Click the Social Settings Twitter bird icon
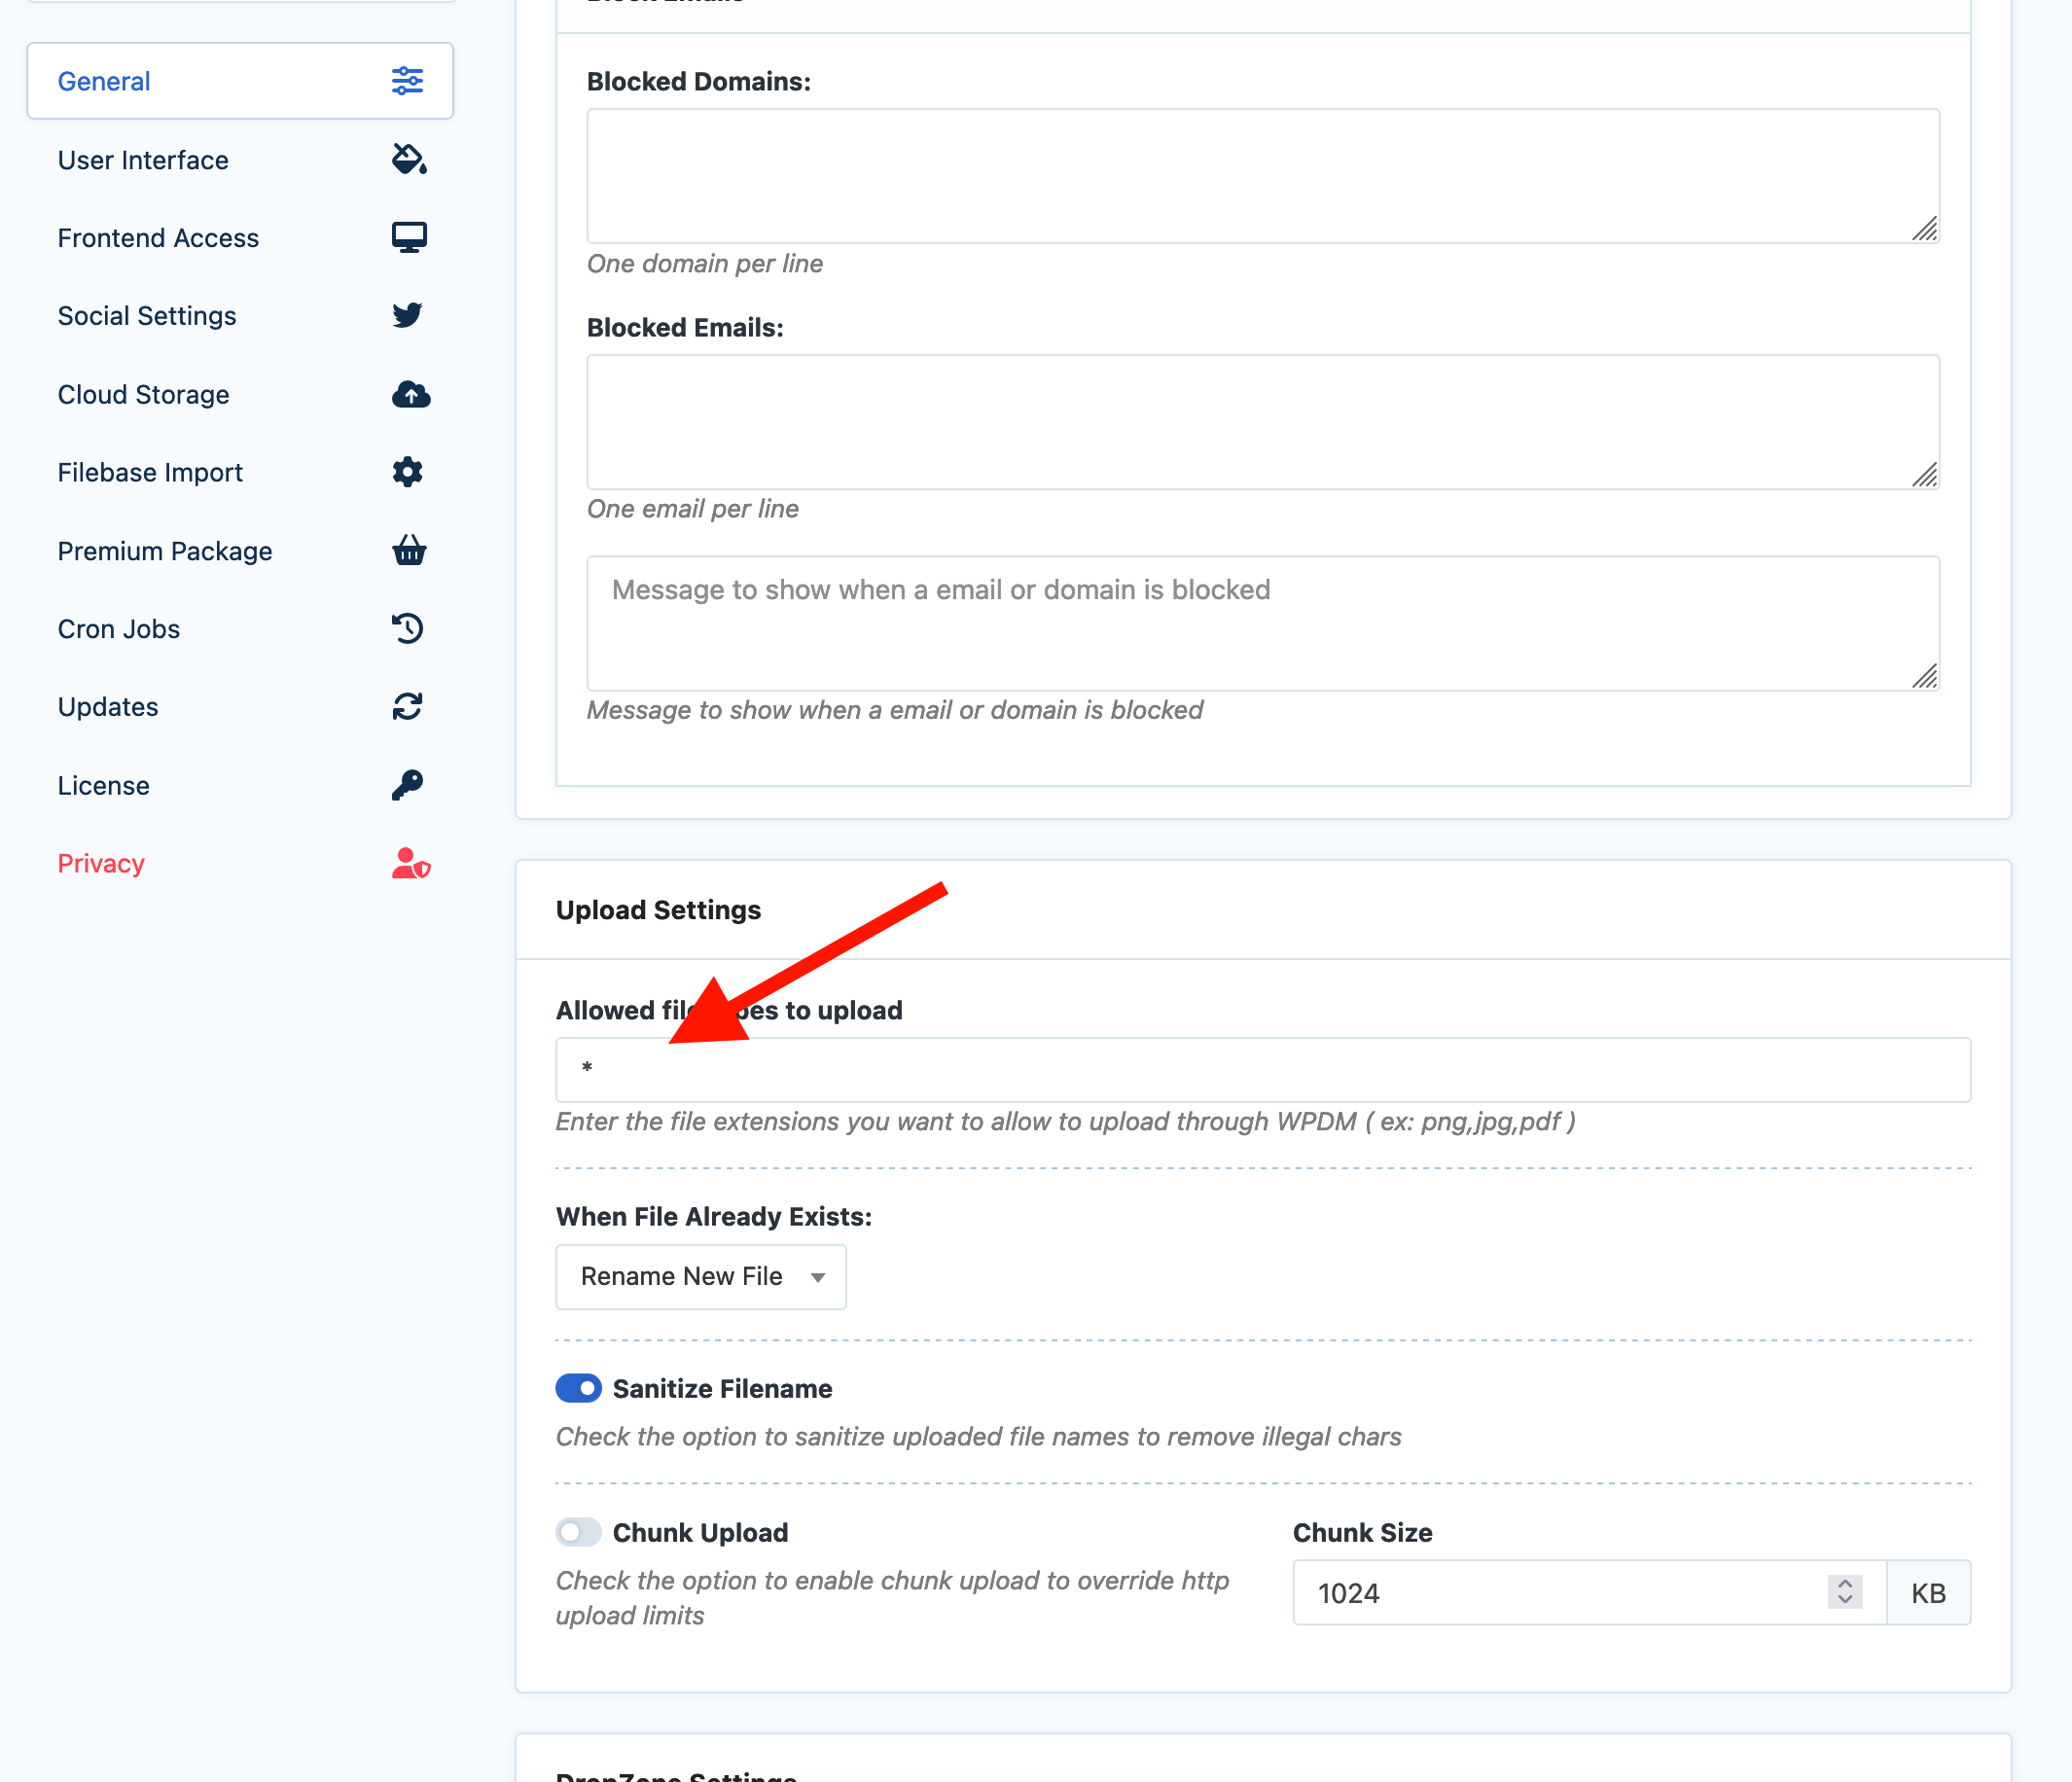Viewport: 2072px width, 1782px height. [407, 315]
